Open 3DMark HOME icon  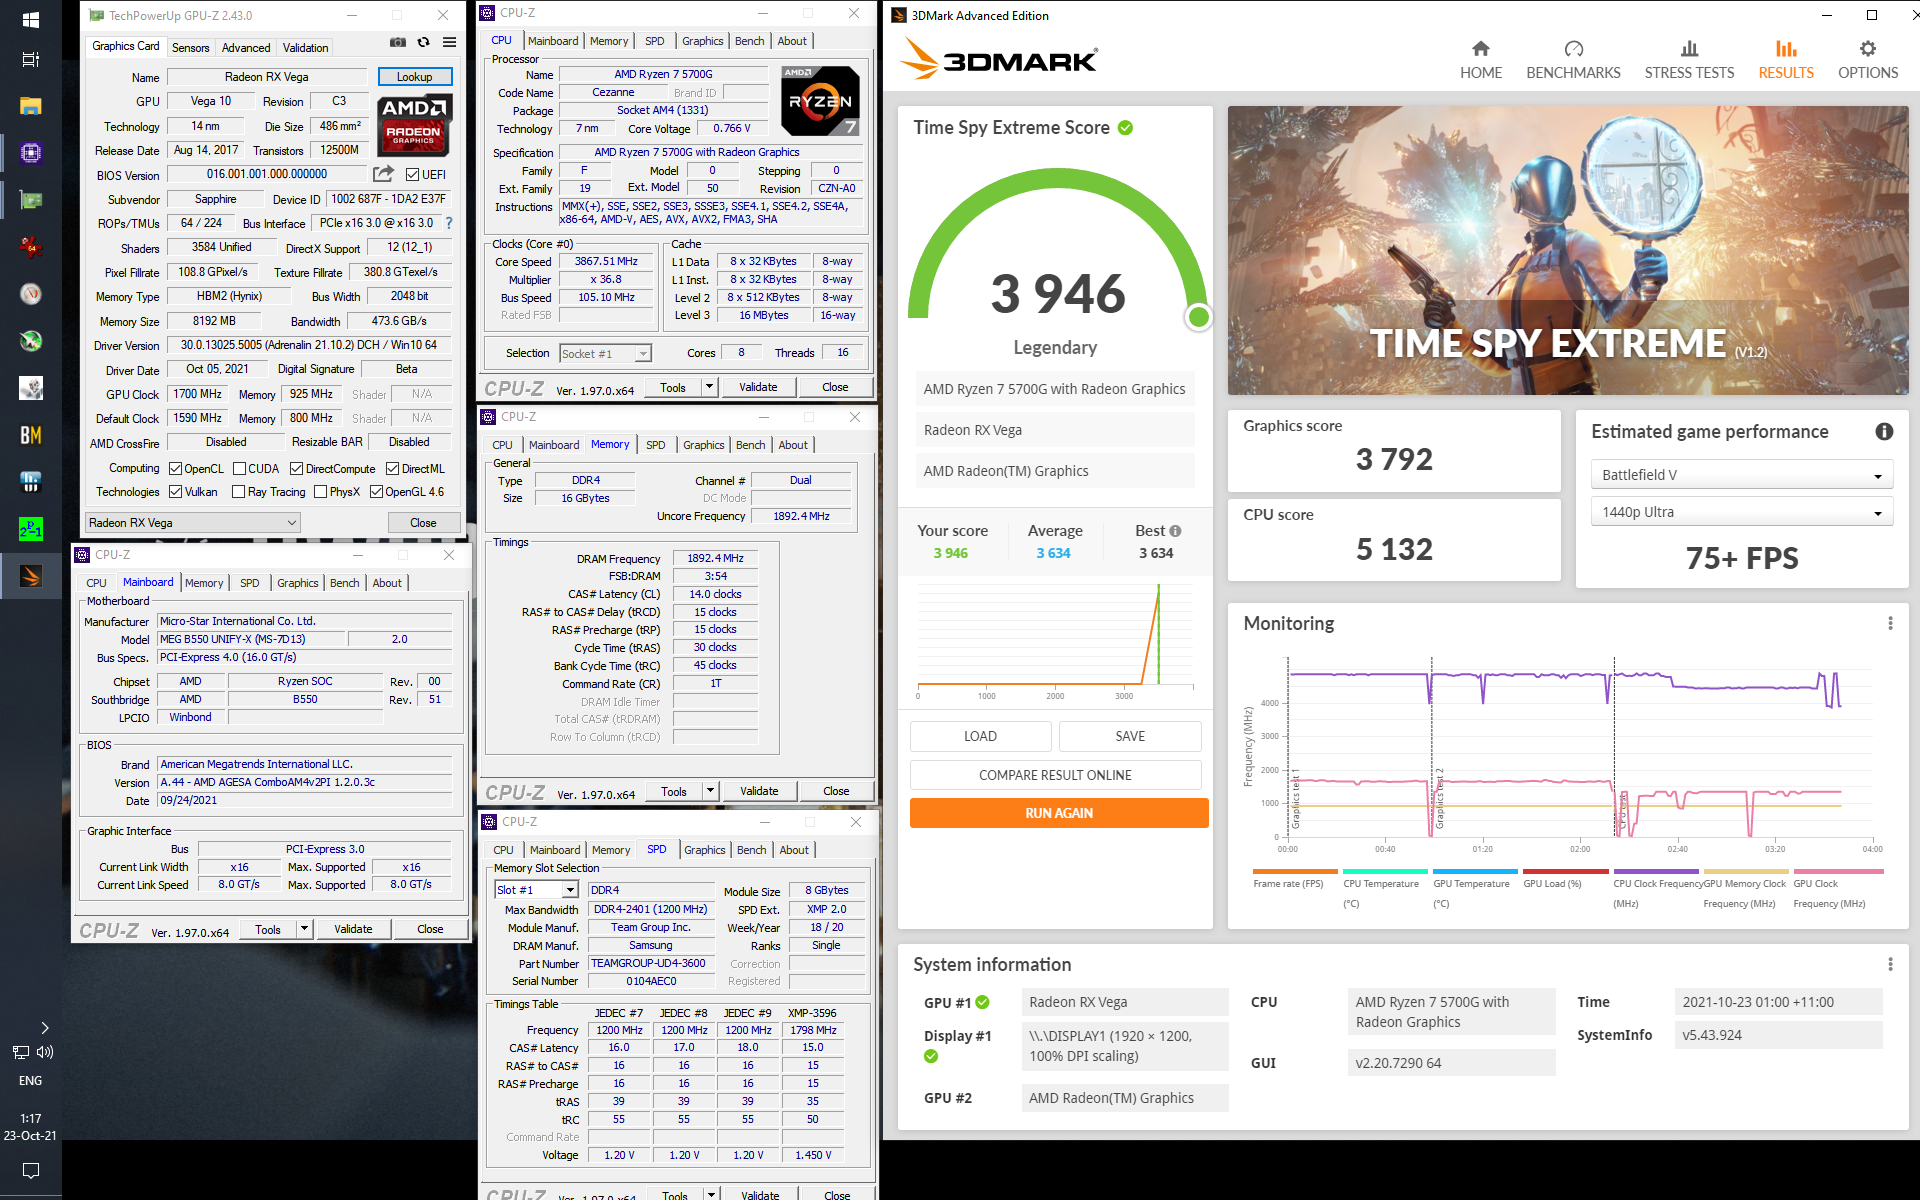click(1481, 49)
